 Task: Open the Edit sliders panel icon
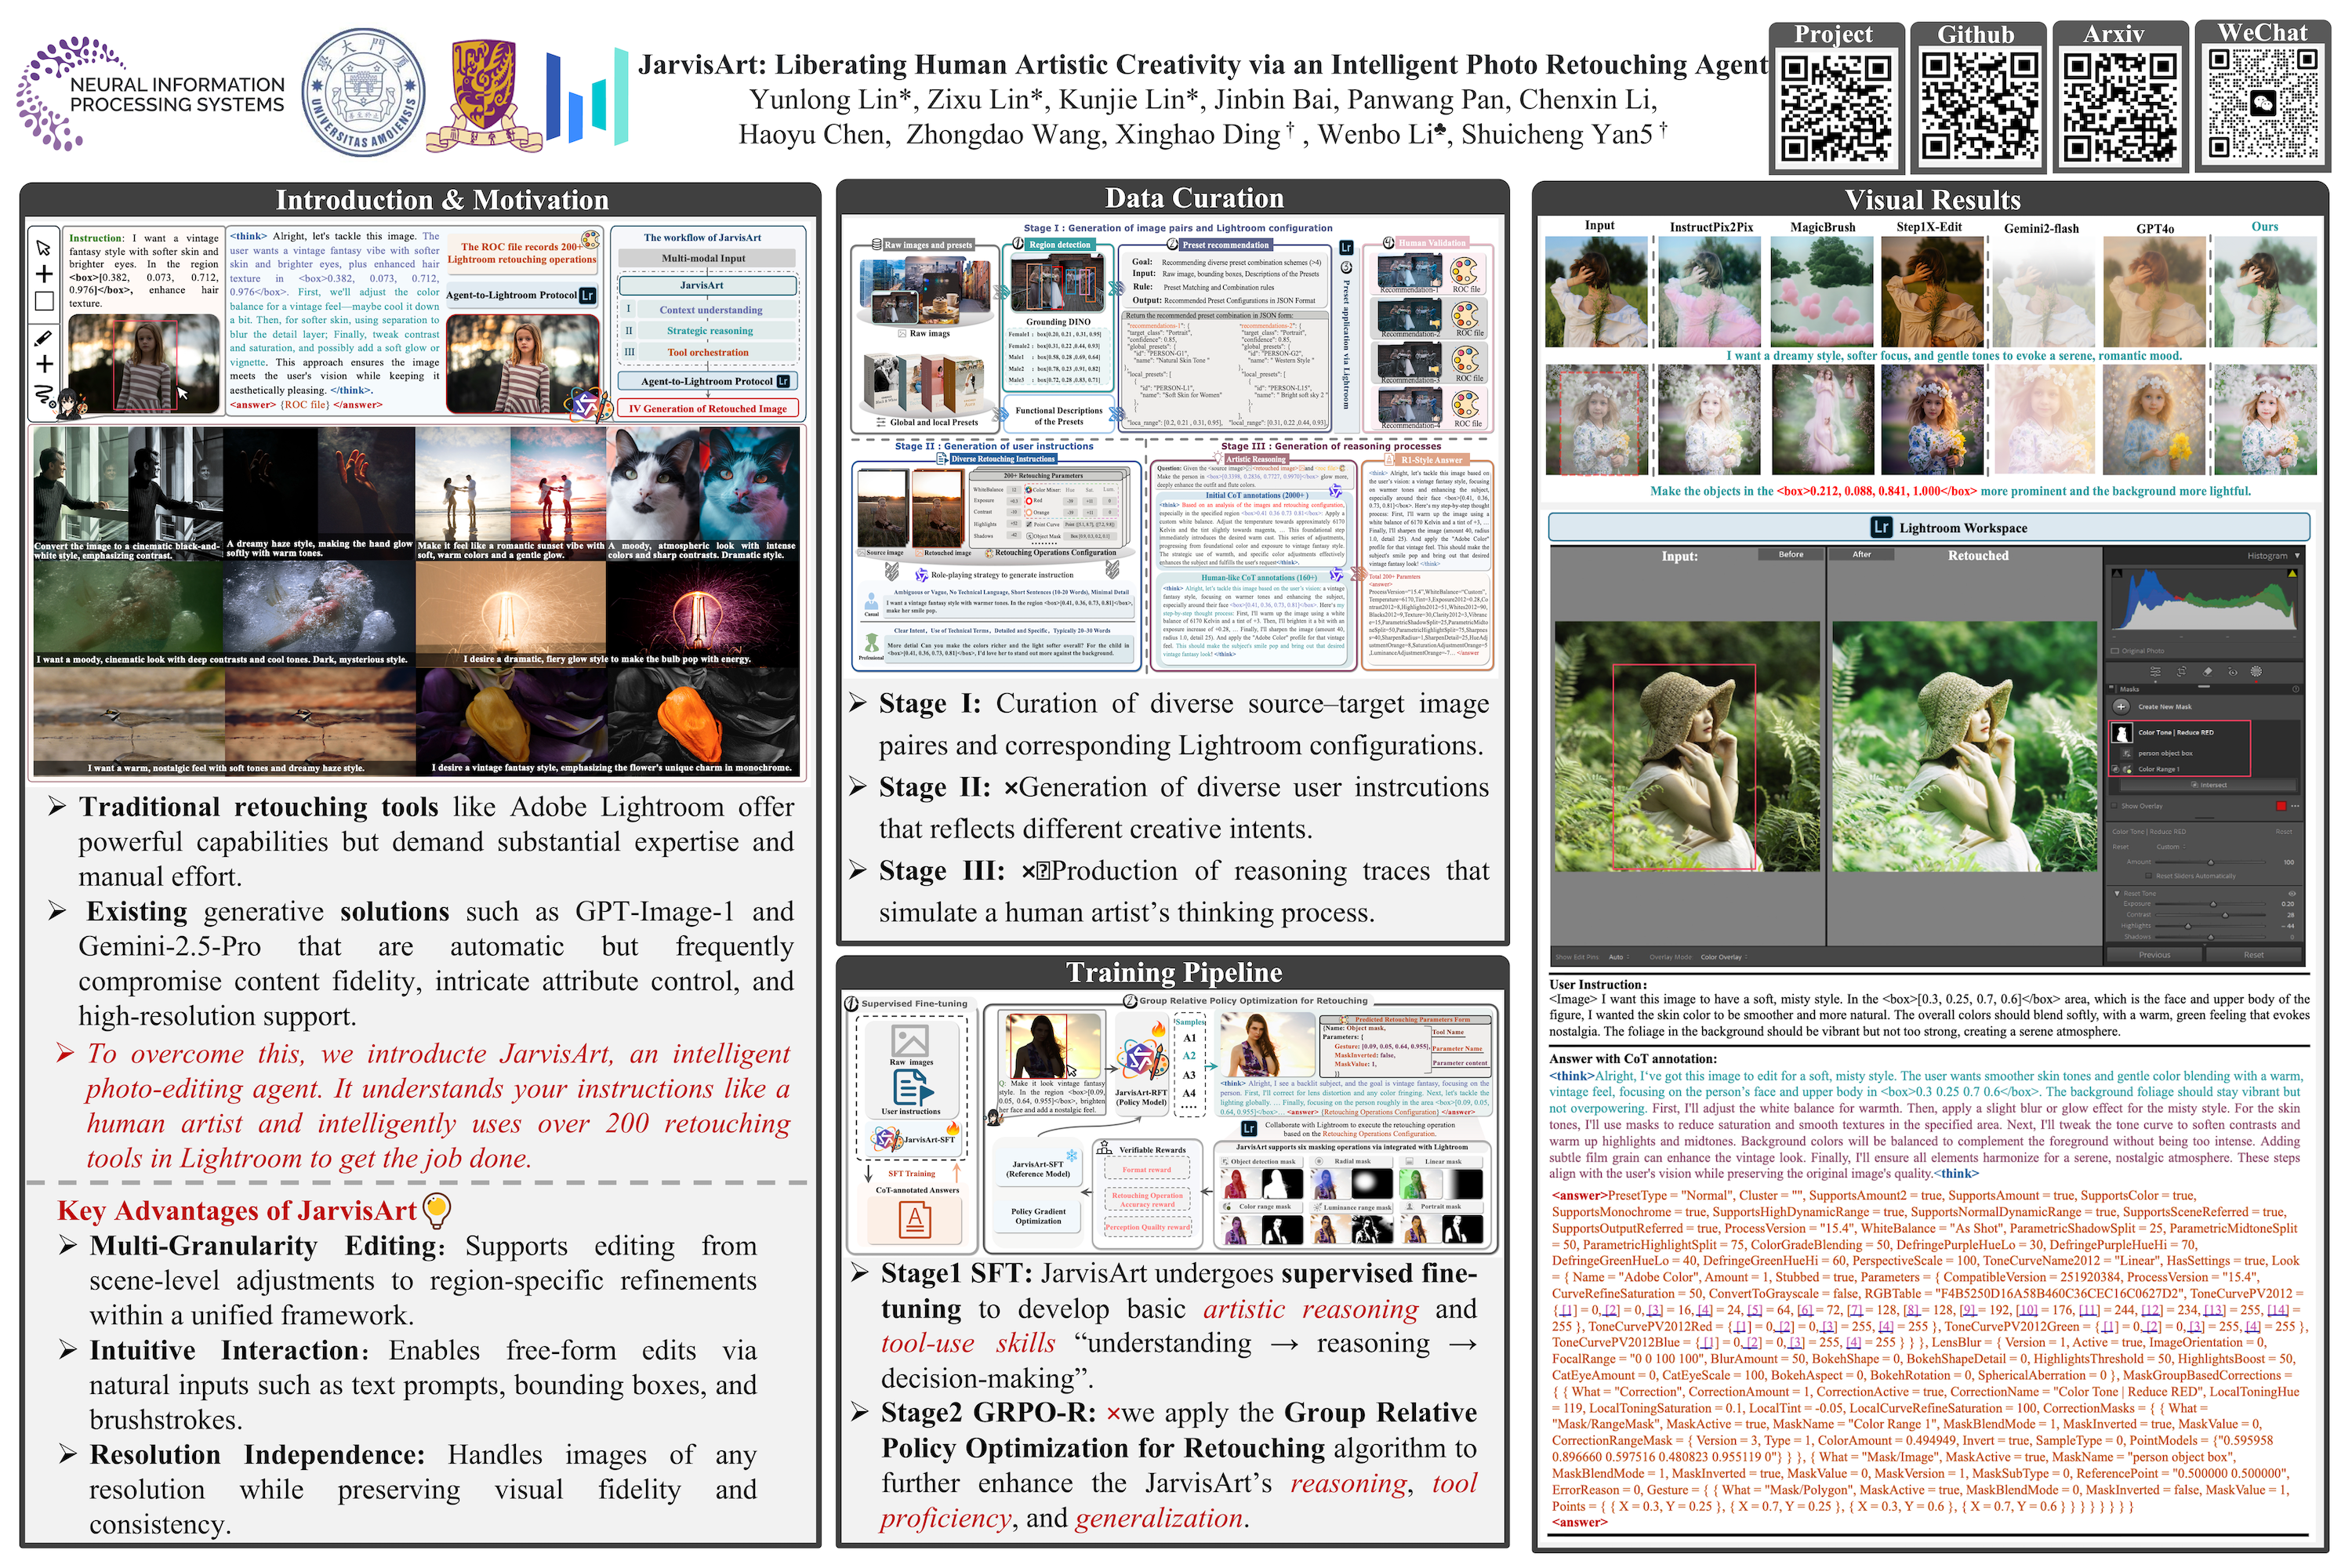pyautogui.click(x=2156, y=671)
